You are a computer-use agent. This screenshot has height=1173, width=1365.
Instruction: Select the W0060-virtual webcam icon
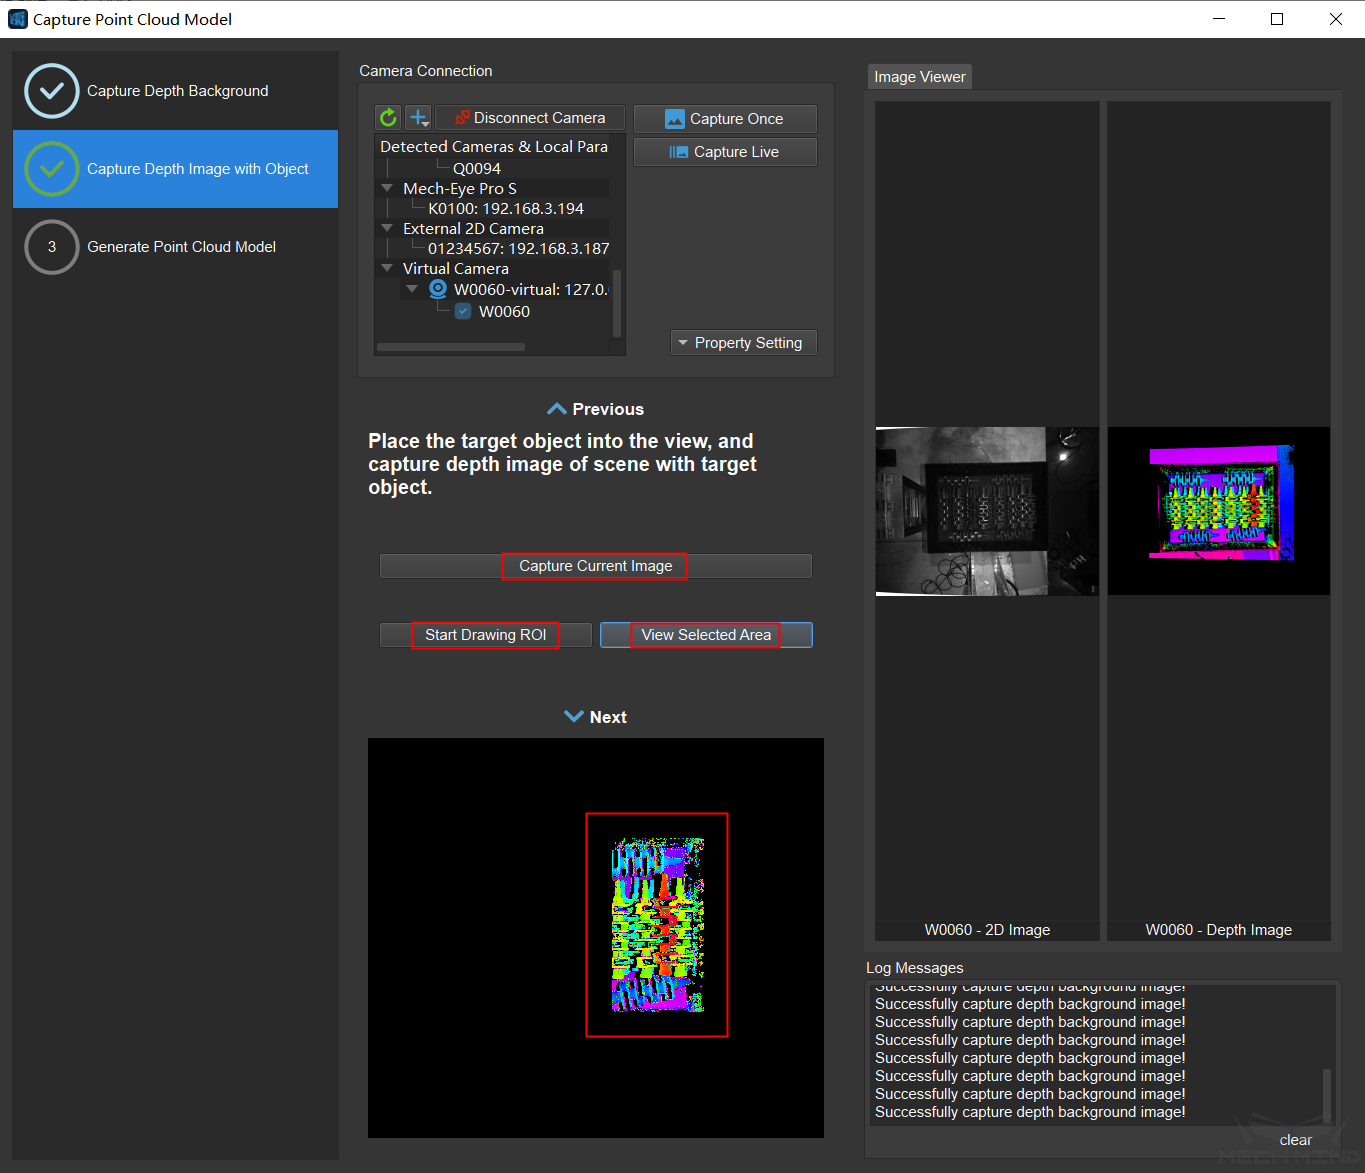click(438, 289)
